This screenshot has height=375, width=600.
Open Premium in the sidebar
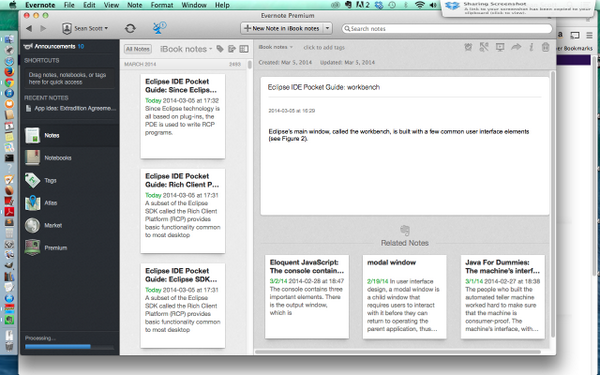click(70, 248)
